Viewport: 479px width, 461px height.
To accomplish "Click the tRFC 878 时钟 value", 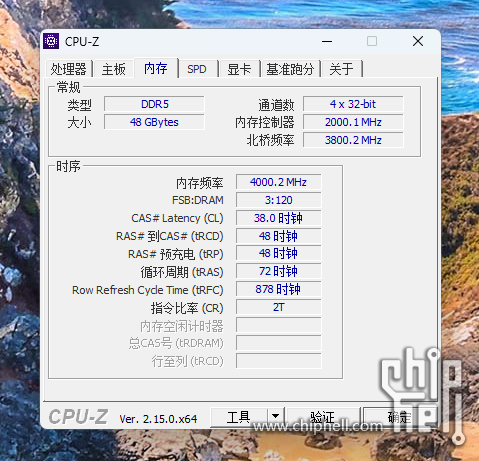I will click(x=279, y=289).
